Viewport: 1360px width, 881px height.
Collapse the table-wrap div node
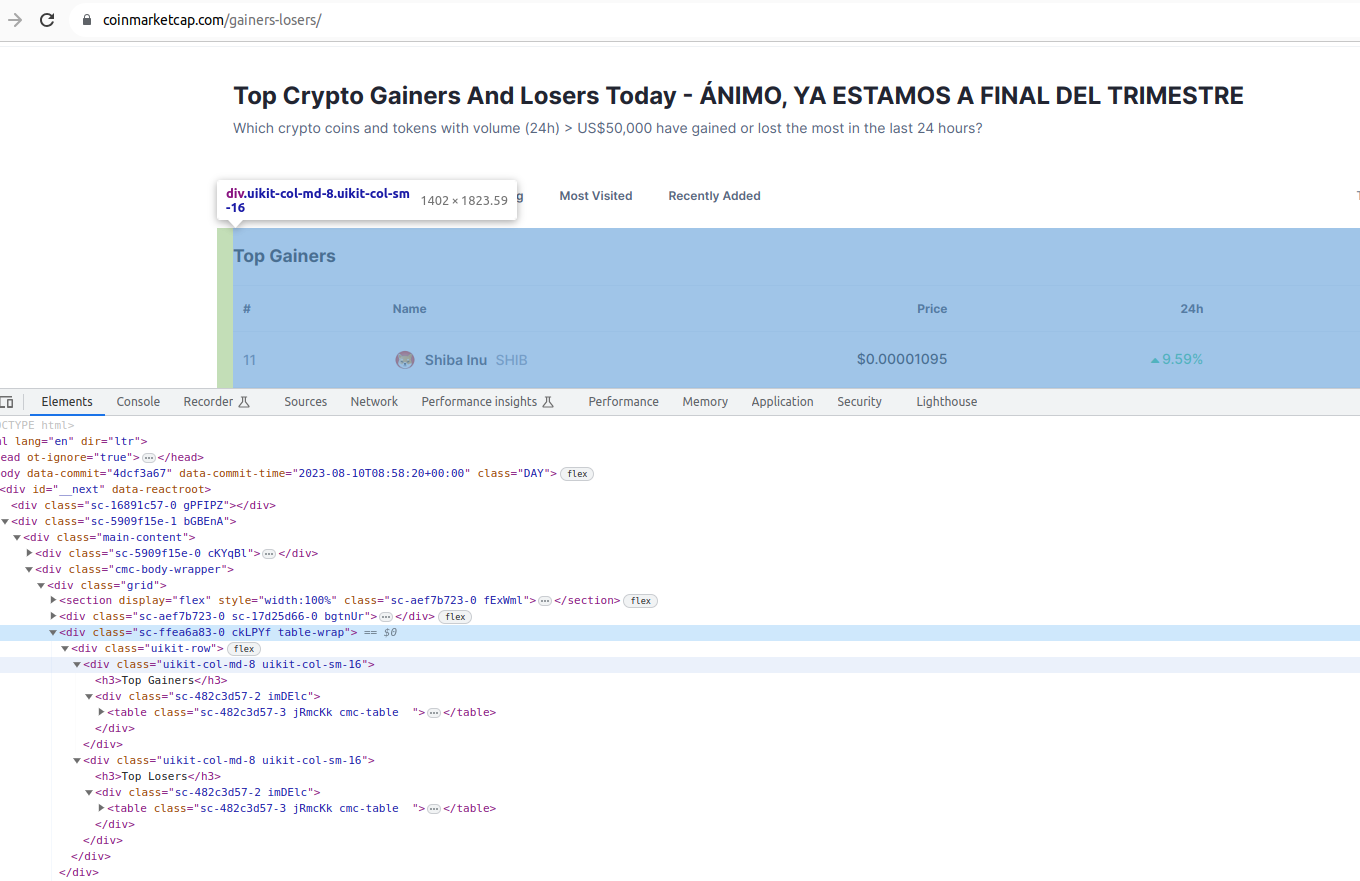53,633
